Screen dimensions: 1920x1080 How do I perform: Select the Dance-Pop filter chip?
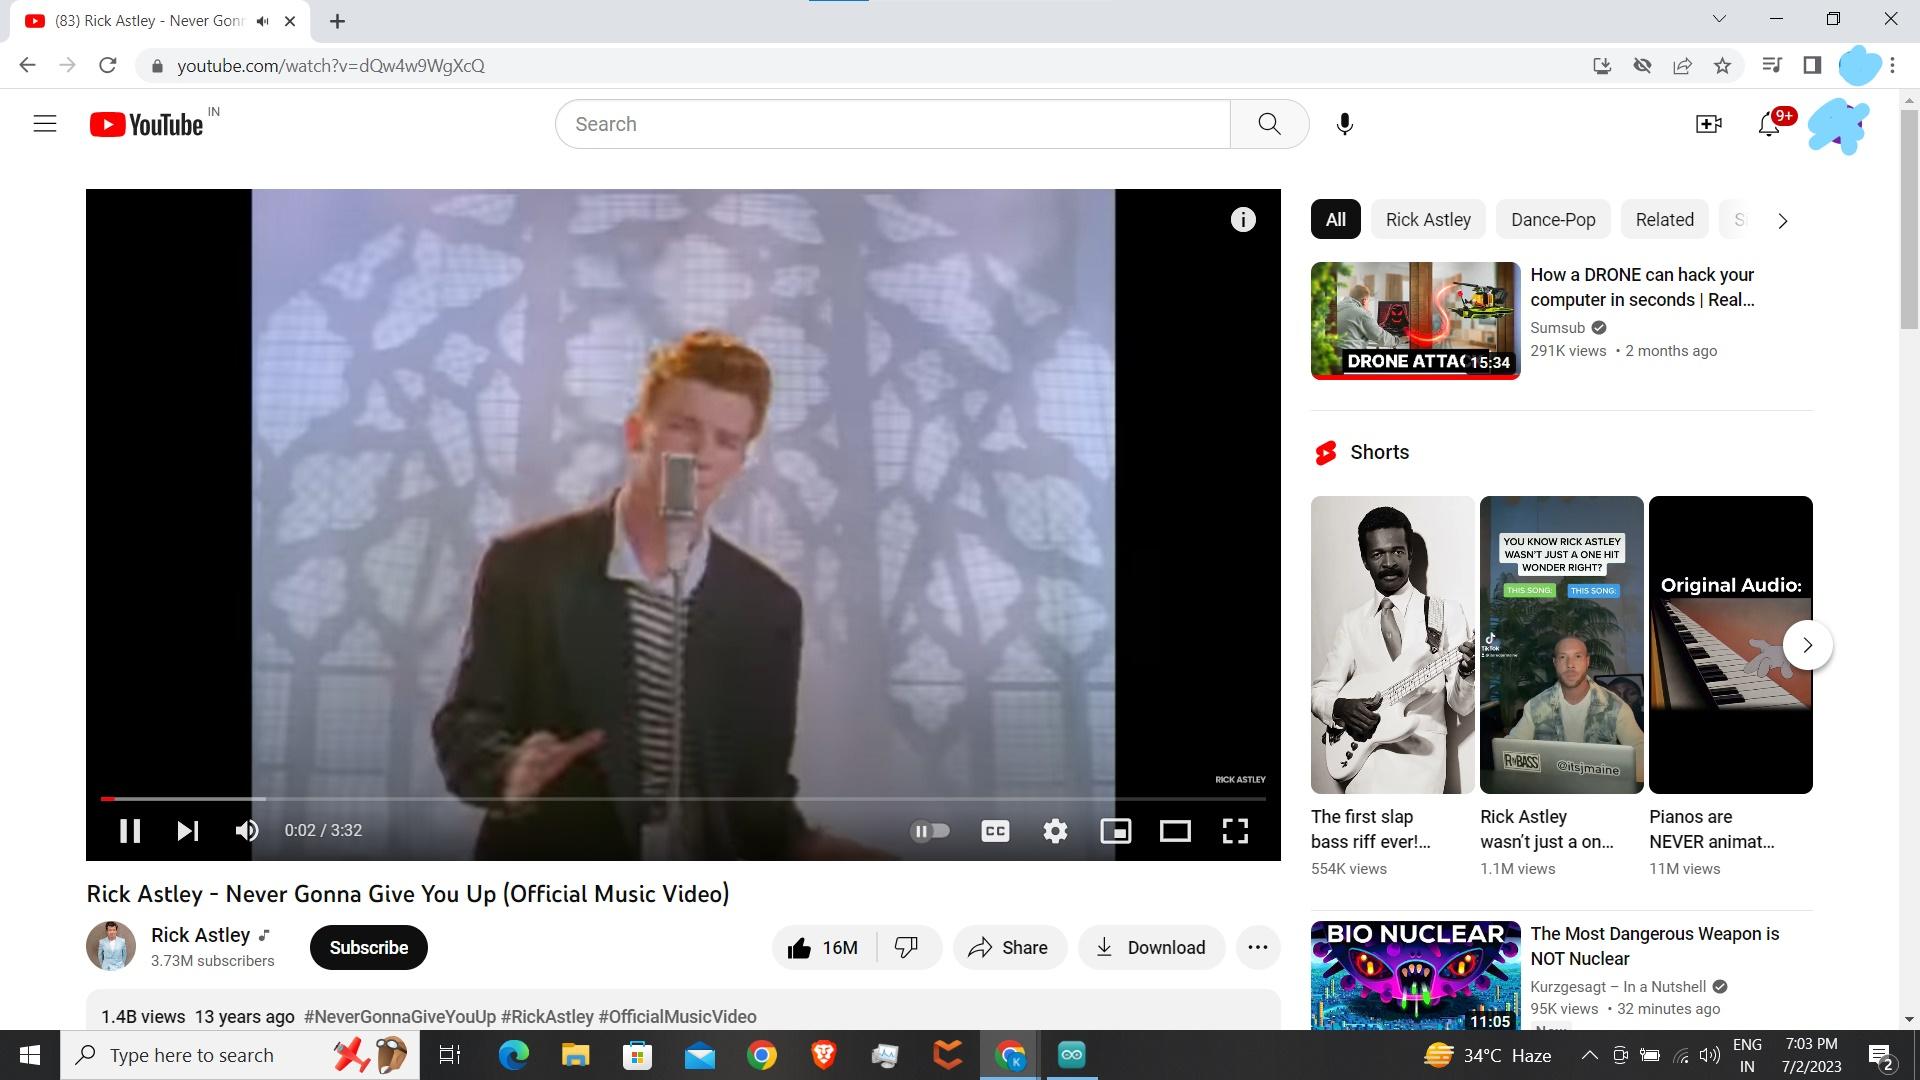(x=1553, y=220)
